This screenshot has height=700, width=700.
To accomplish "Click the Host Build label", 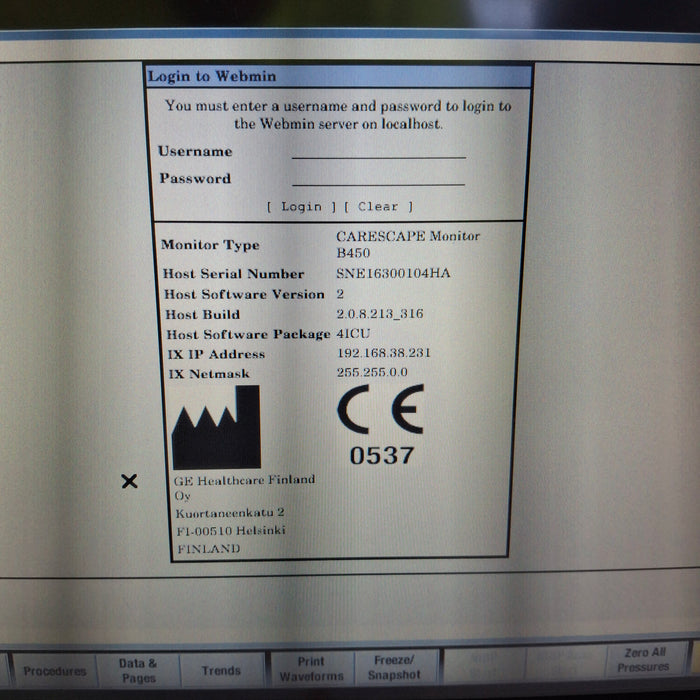I will pos(202,314).
